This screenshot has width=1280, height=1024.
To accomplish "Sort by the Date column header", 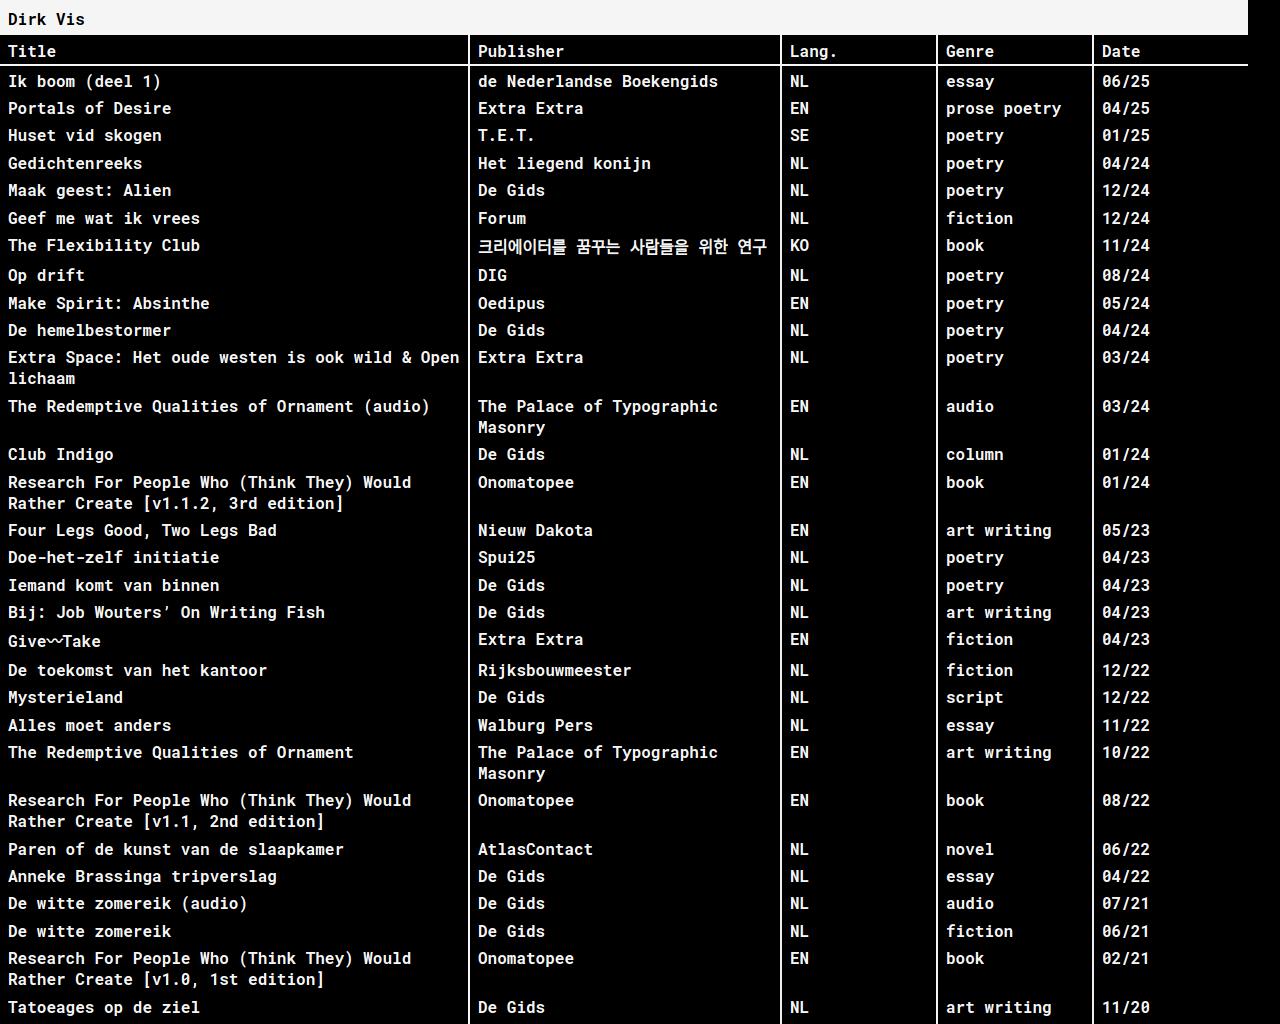I will click(x=1121, y=51).
